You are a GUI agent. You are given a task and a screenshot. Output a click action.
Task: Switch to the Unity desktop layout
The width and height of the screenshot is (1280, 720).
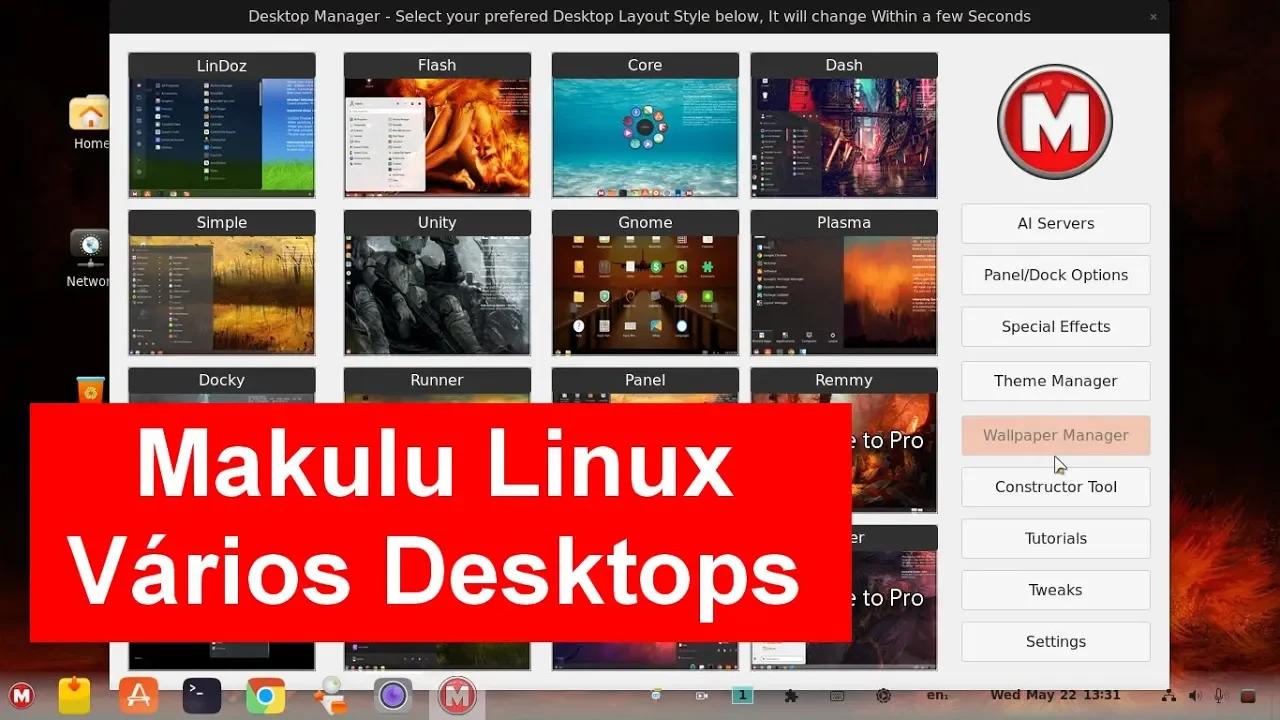click(437, 282)
